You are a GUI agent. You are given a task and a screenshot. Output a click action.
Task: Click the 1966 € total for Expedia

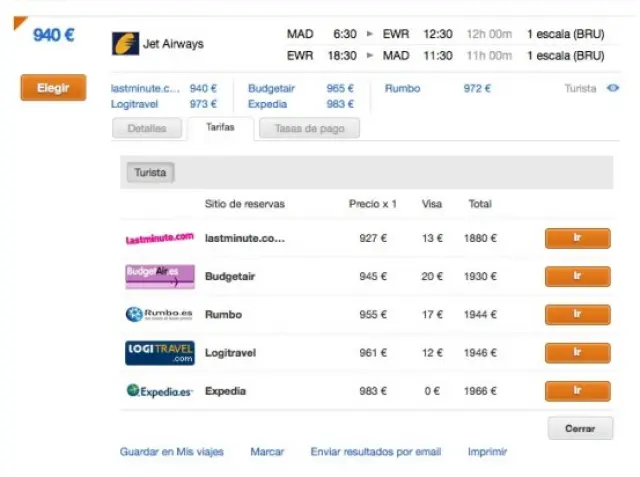coord(480,391)
